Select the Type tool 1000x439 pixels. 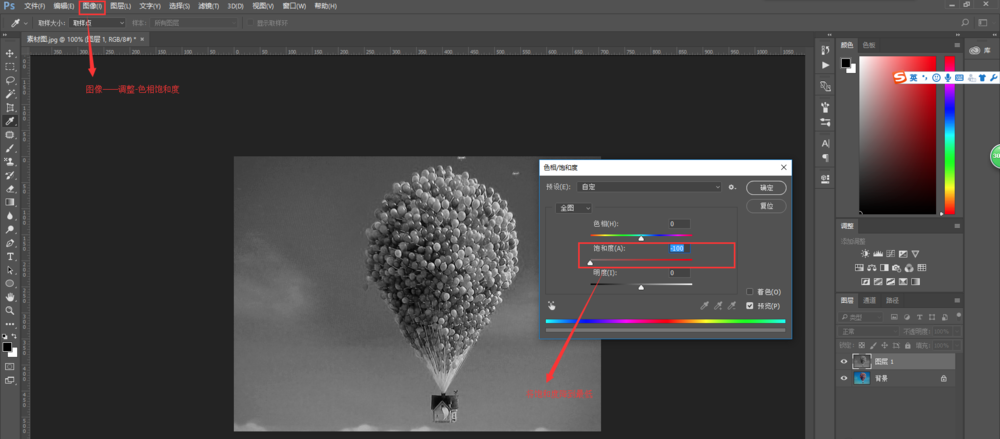10,256
